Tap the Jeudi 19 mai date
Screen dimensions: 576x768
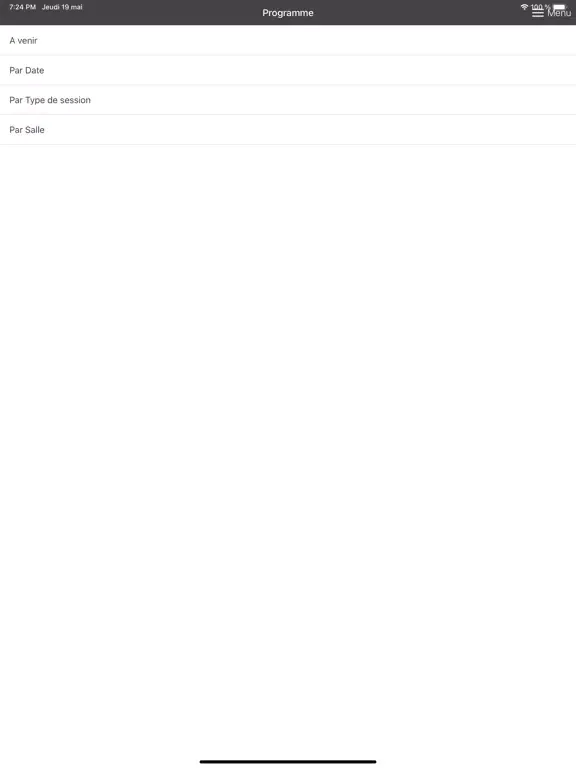[62, 7]
